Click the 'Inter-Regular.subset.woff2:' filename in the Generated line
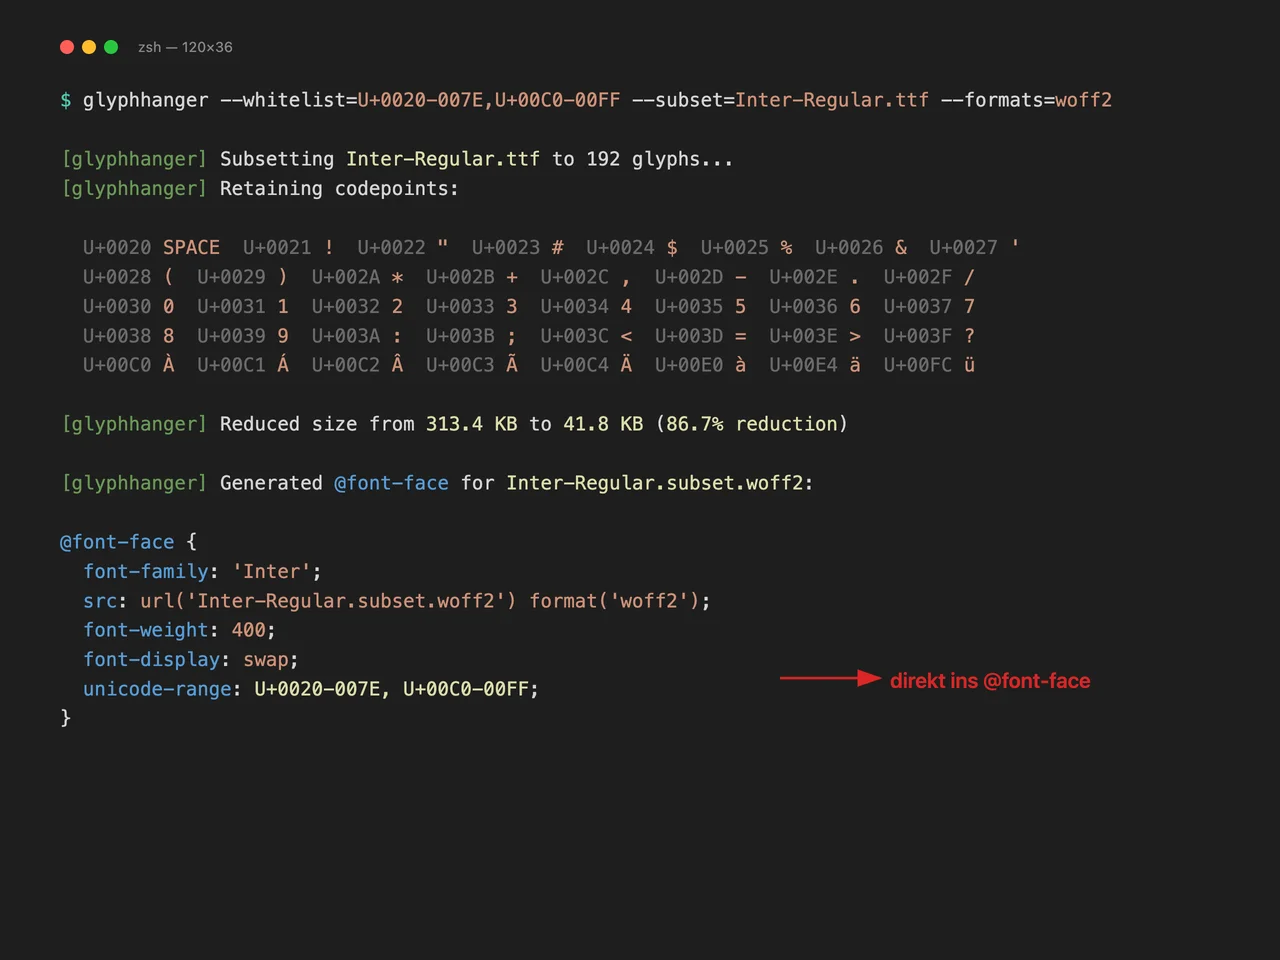Screen dimensions: 1280x960 (660, 483)
